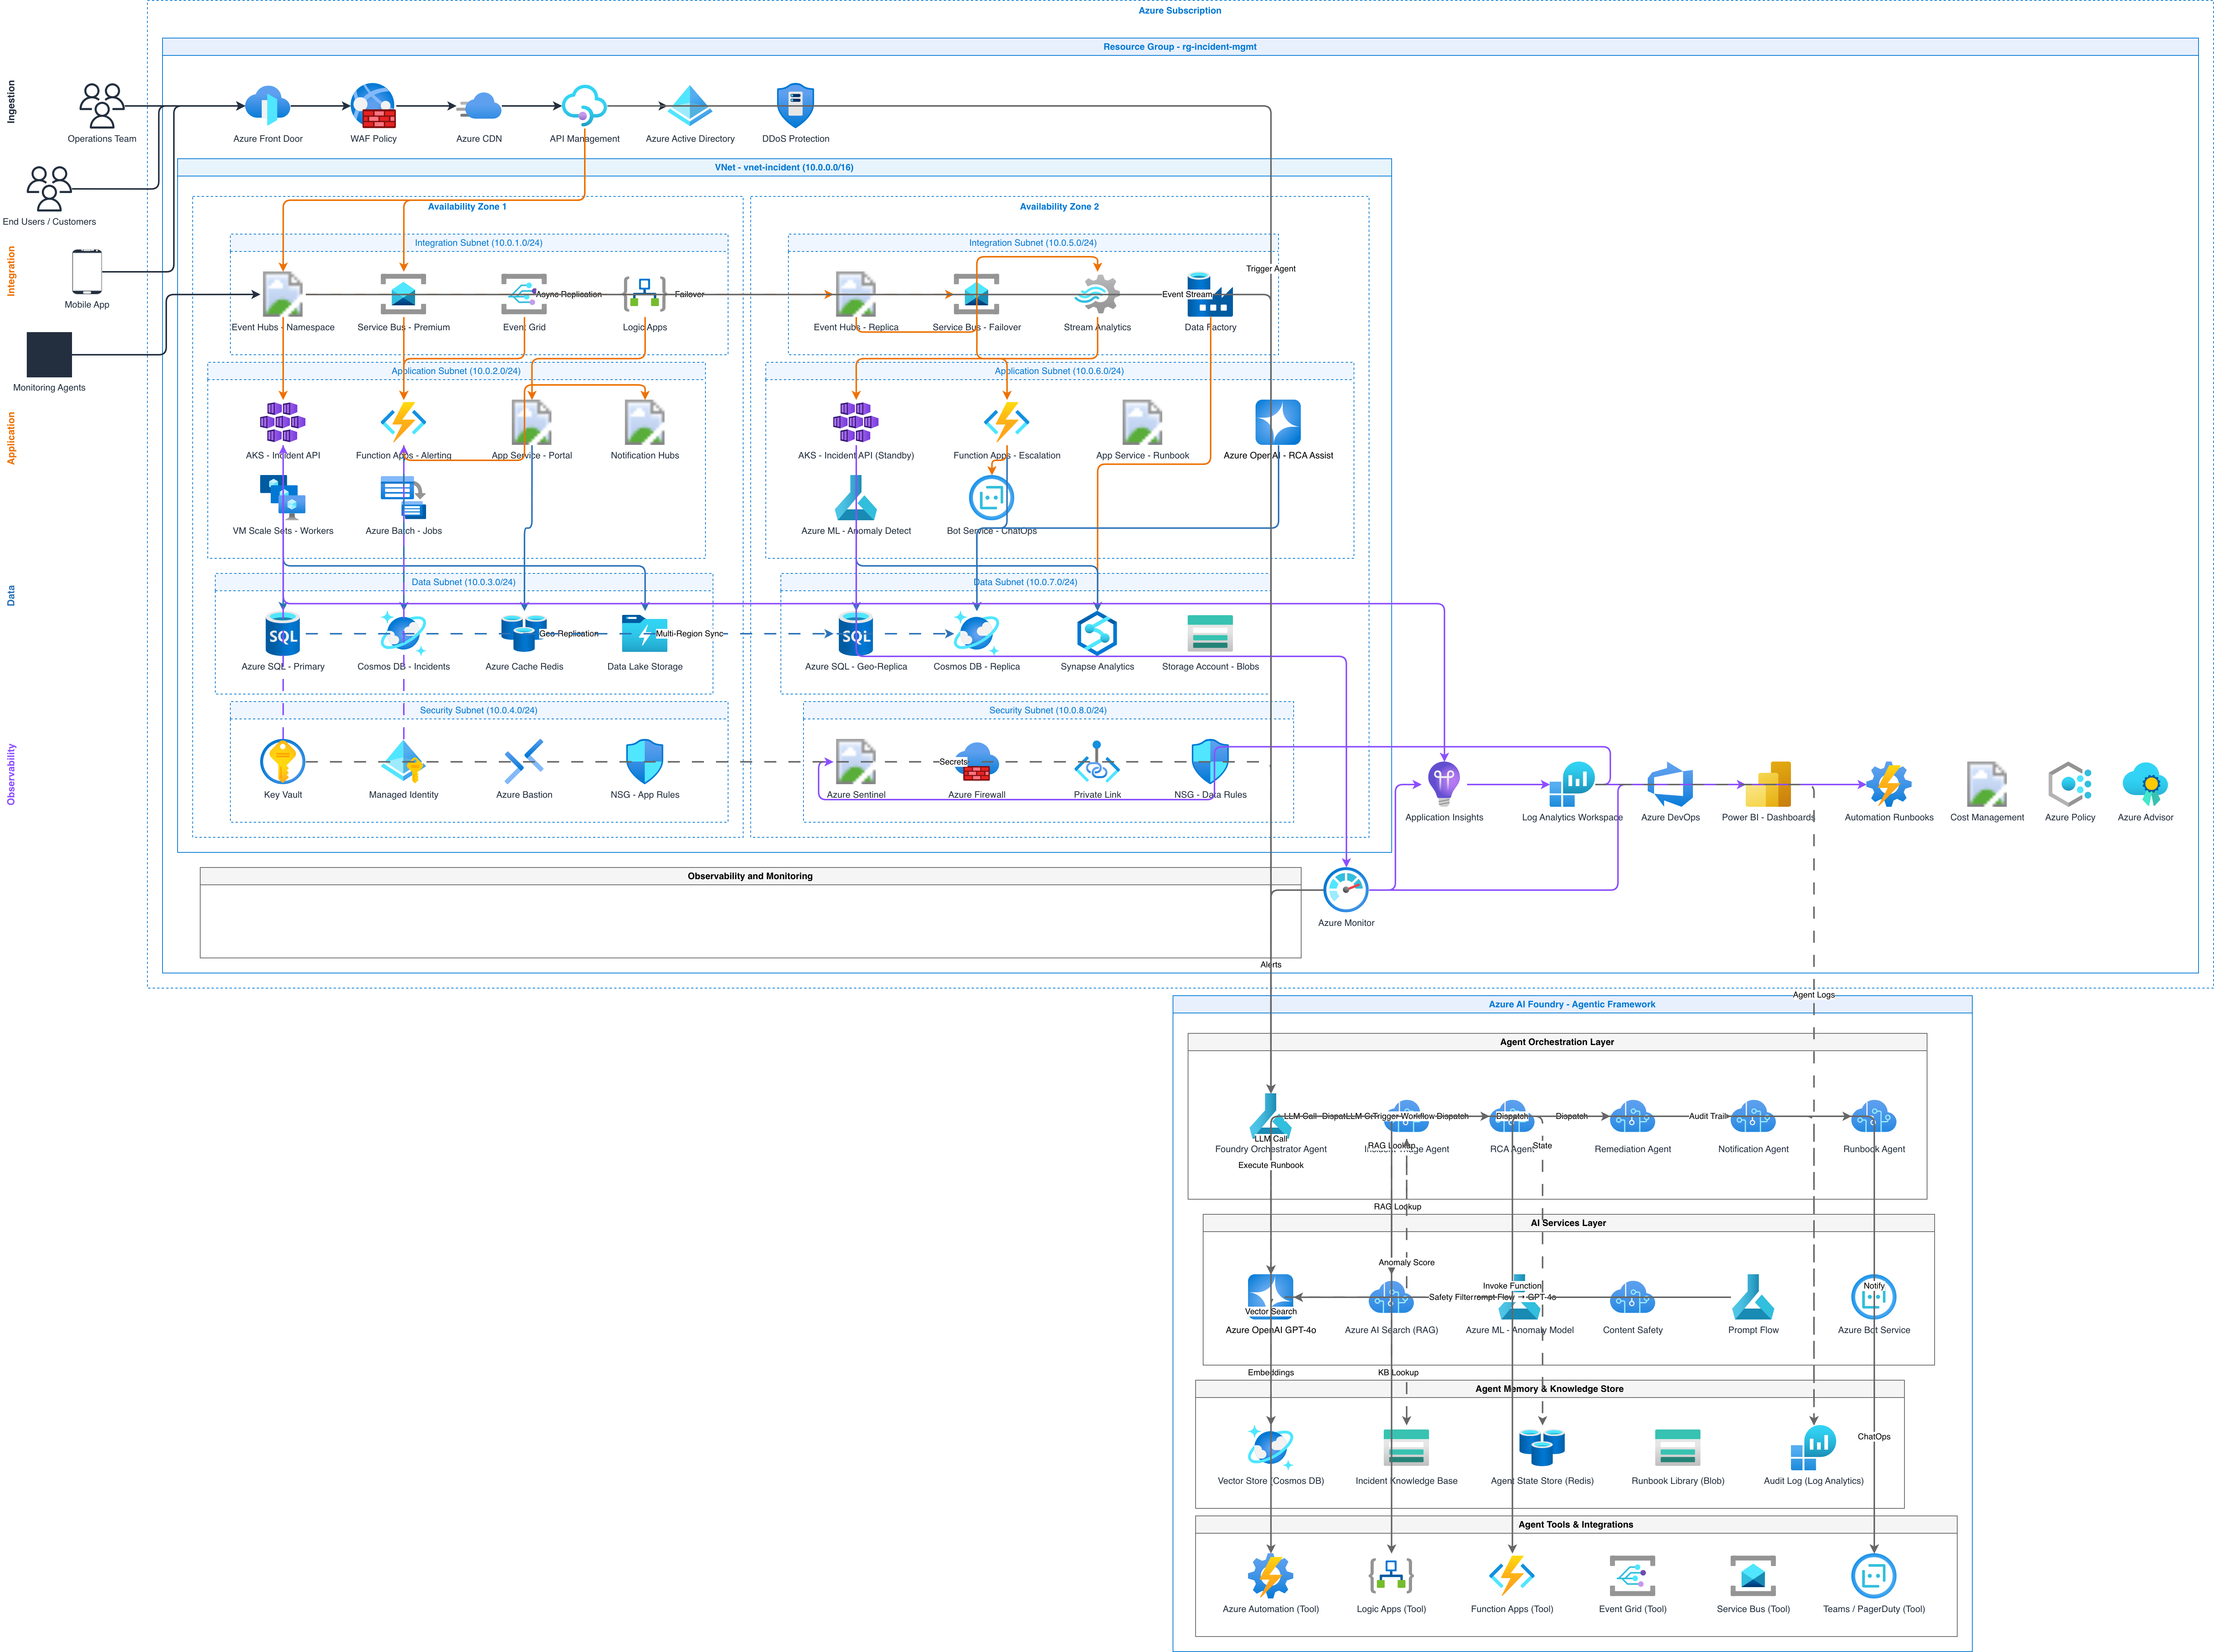
Task: Select the "Security Subnet (10.0.4.0/24)" header
Action: (x=479, y=710)
